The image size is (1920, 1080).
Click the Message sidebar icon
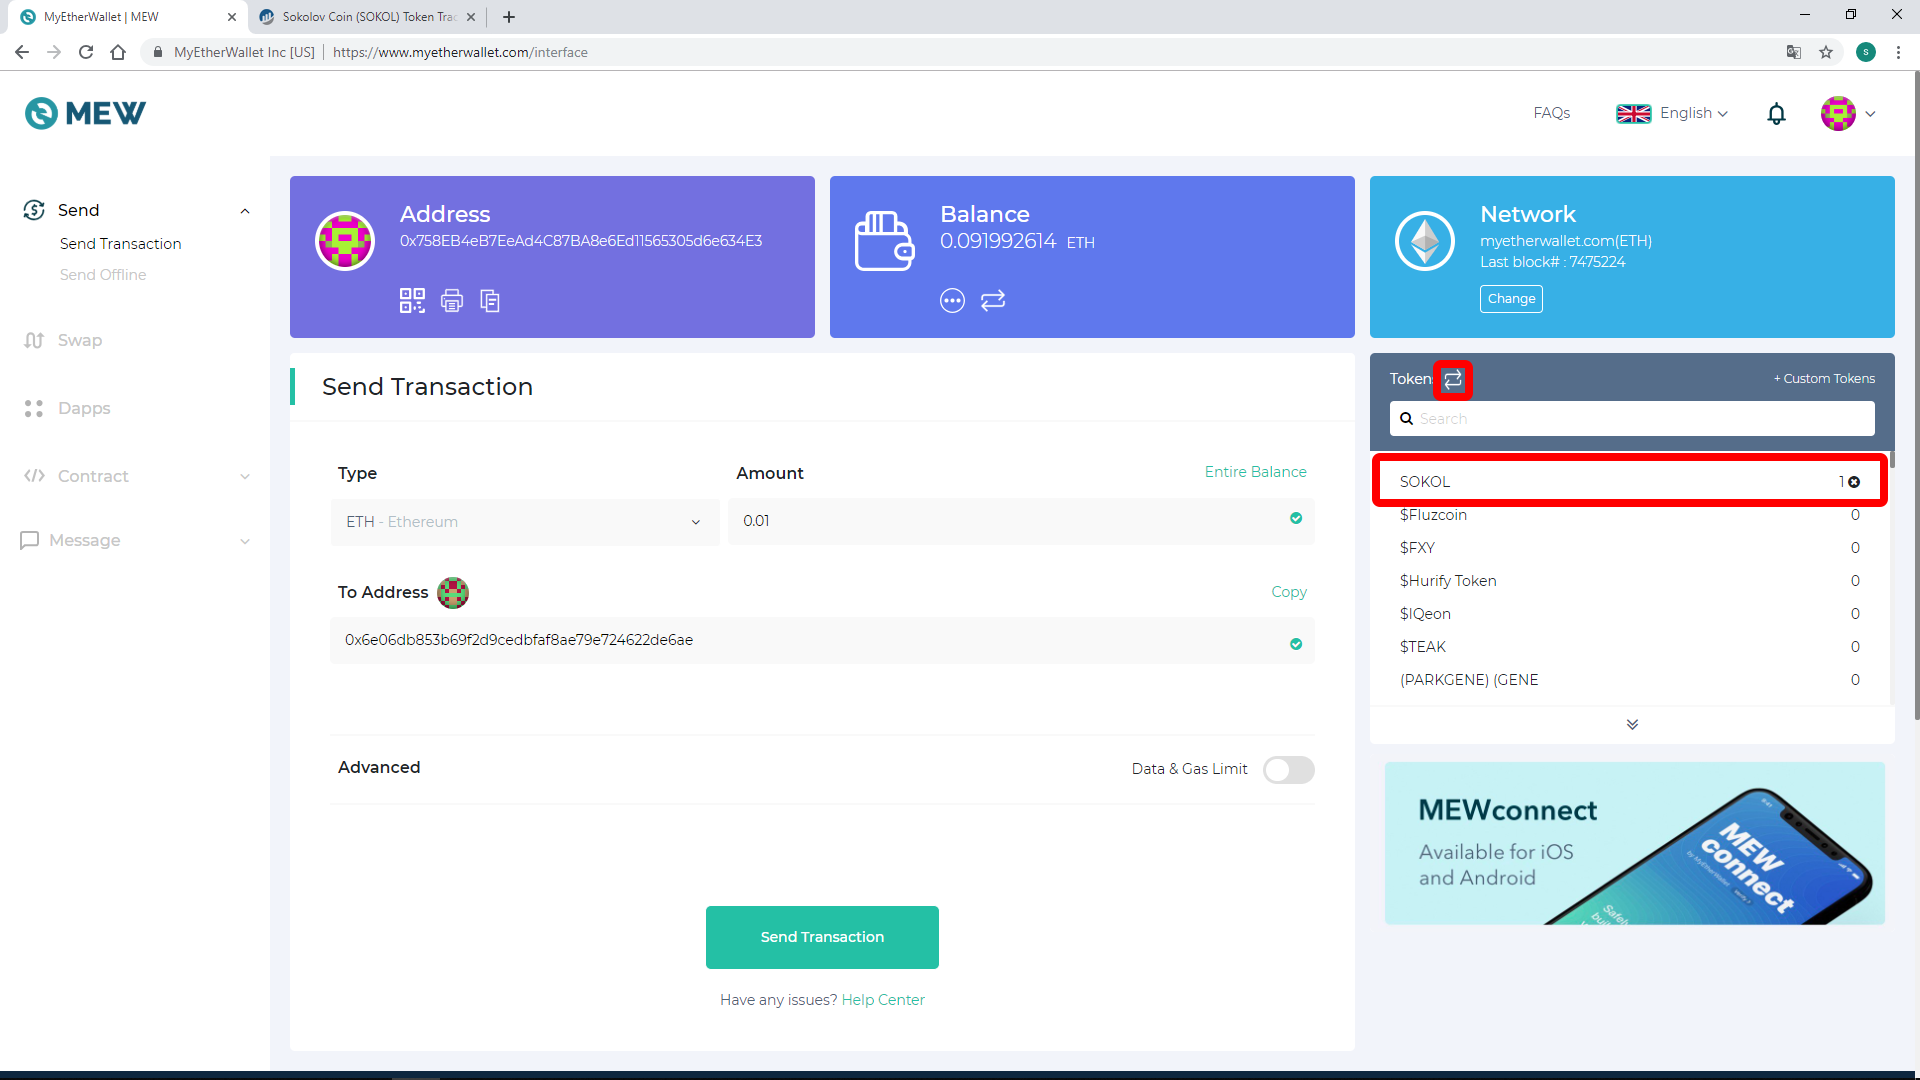pos(30,540)
